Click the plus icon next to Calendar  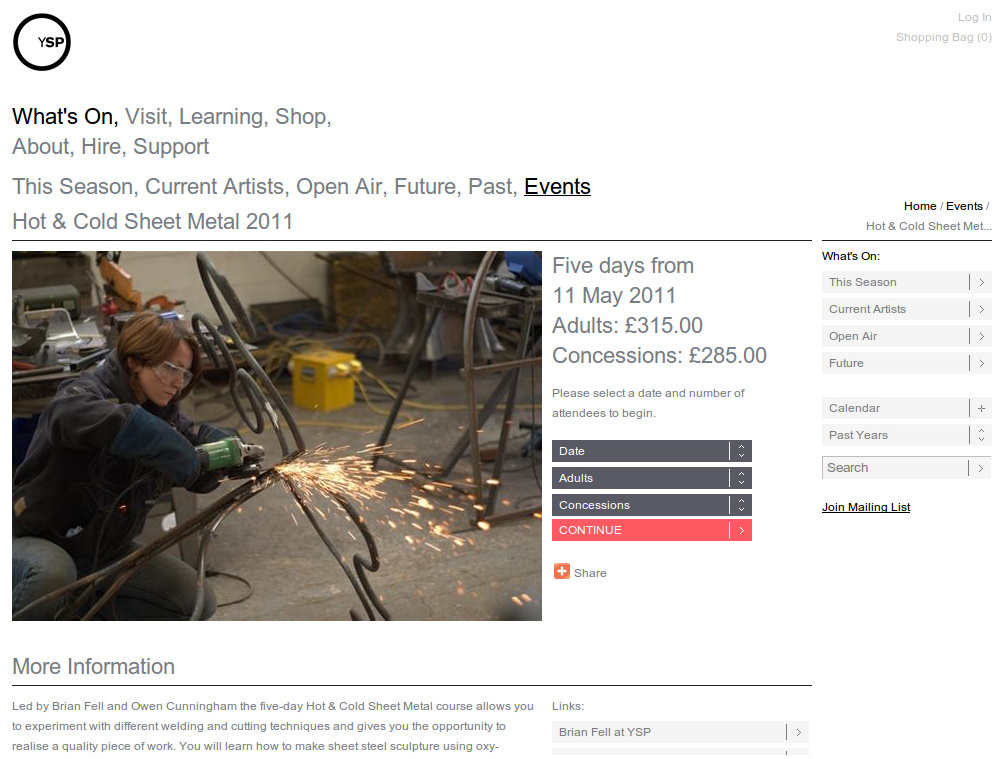[982, 409]
